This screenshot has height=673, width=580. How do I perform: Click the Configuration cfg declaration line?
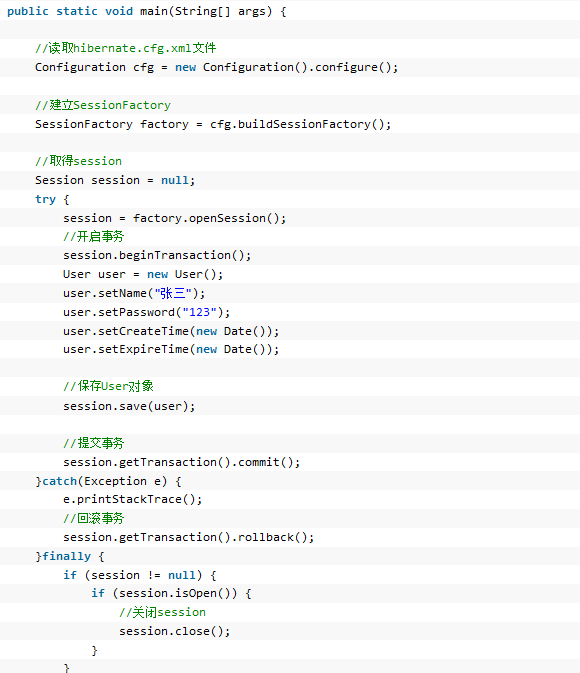tap(216, 67)
